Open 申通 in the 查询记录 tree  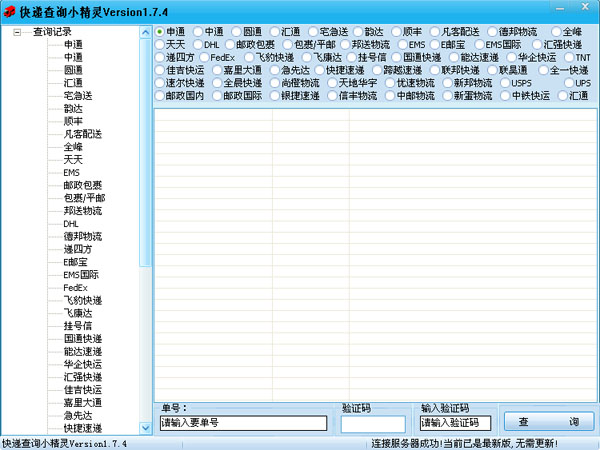[x=73, y=45]
